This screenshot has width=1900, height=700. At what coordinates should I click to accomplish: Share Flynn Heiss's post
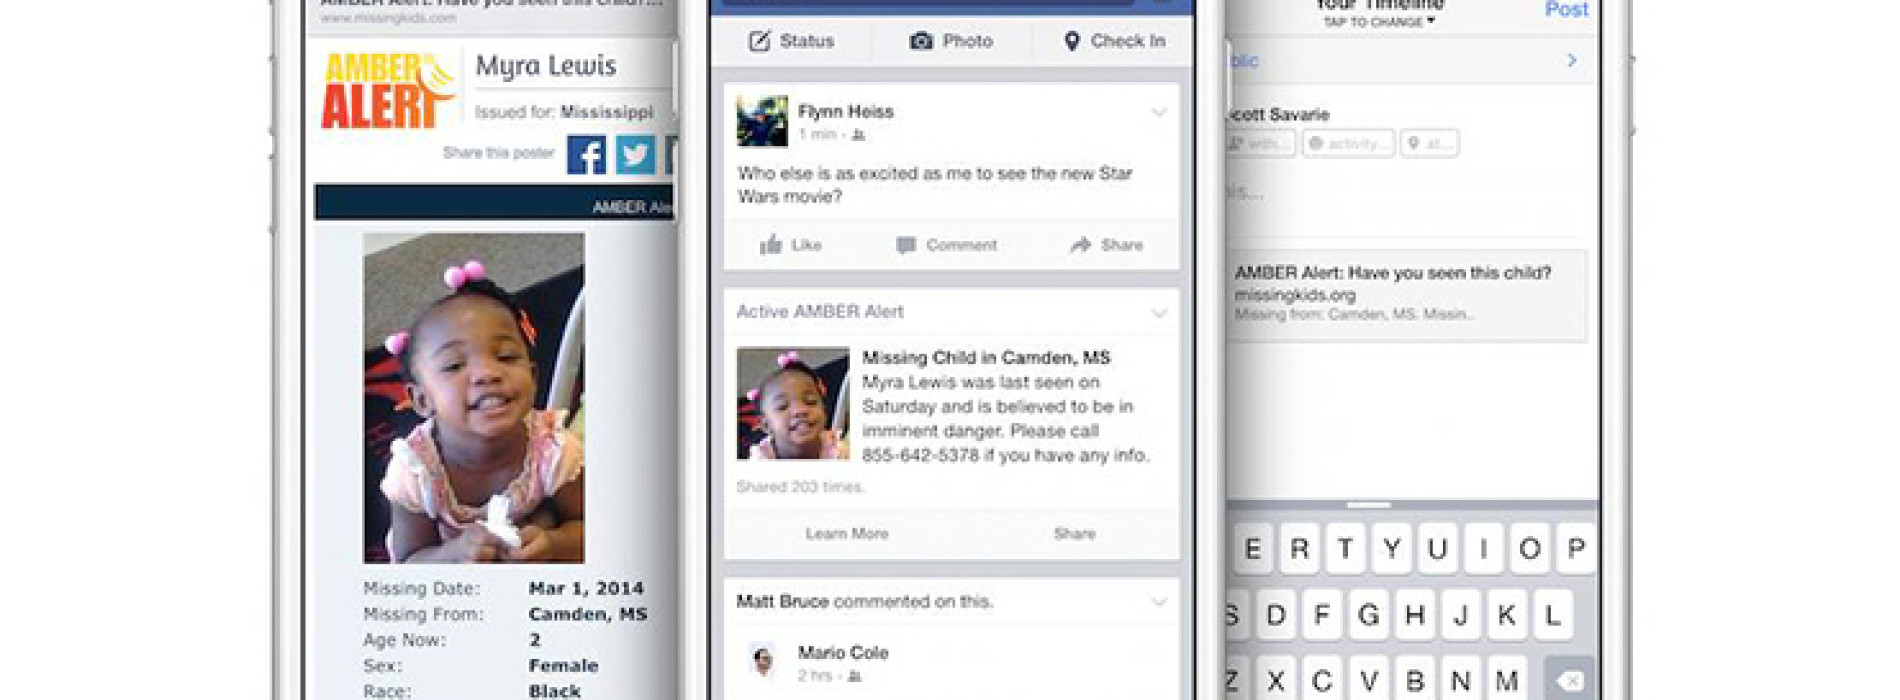pyautogui.click(x=1106, y=245)
